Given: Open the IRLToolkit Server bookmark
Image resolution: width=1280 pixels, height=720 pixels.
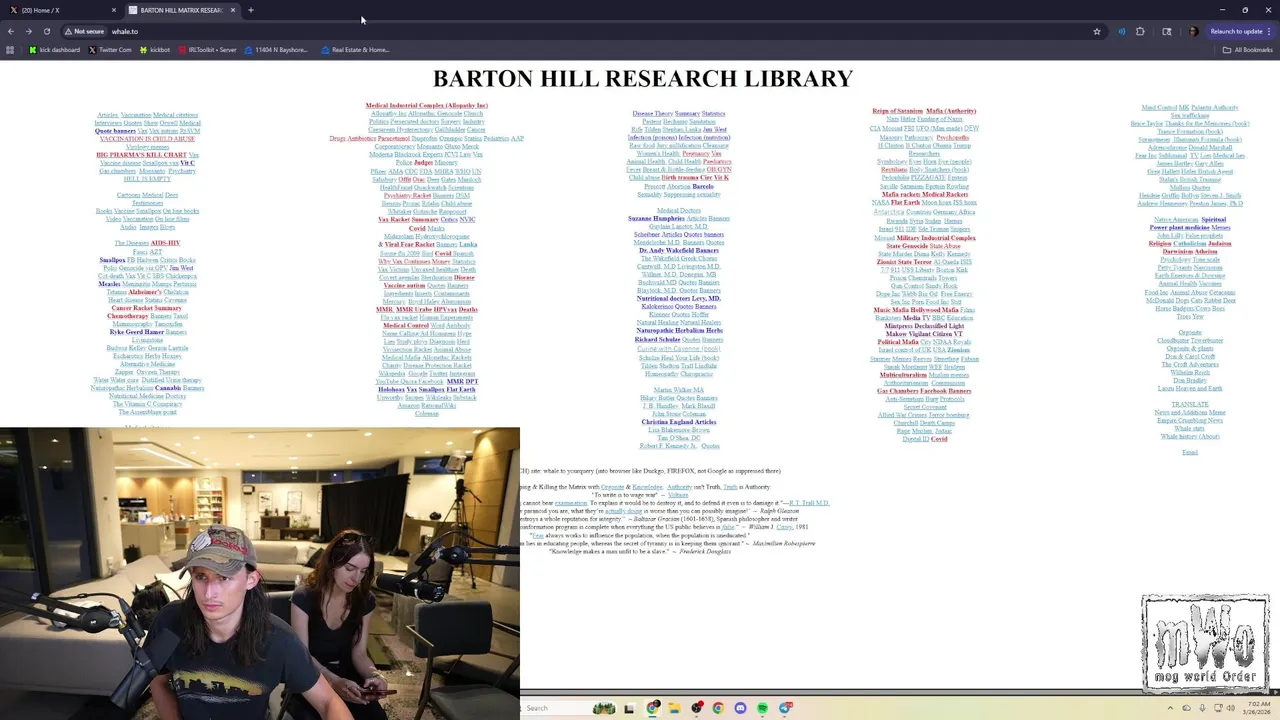Looking at the screenshot, I should coord(207,49).
